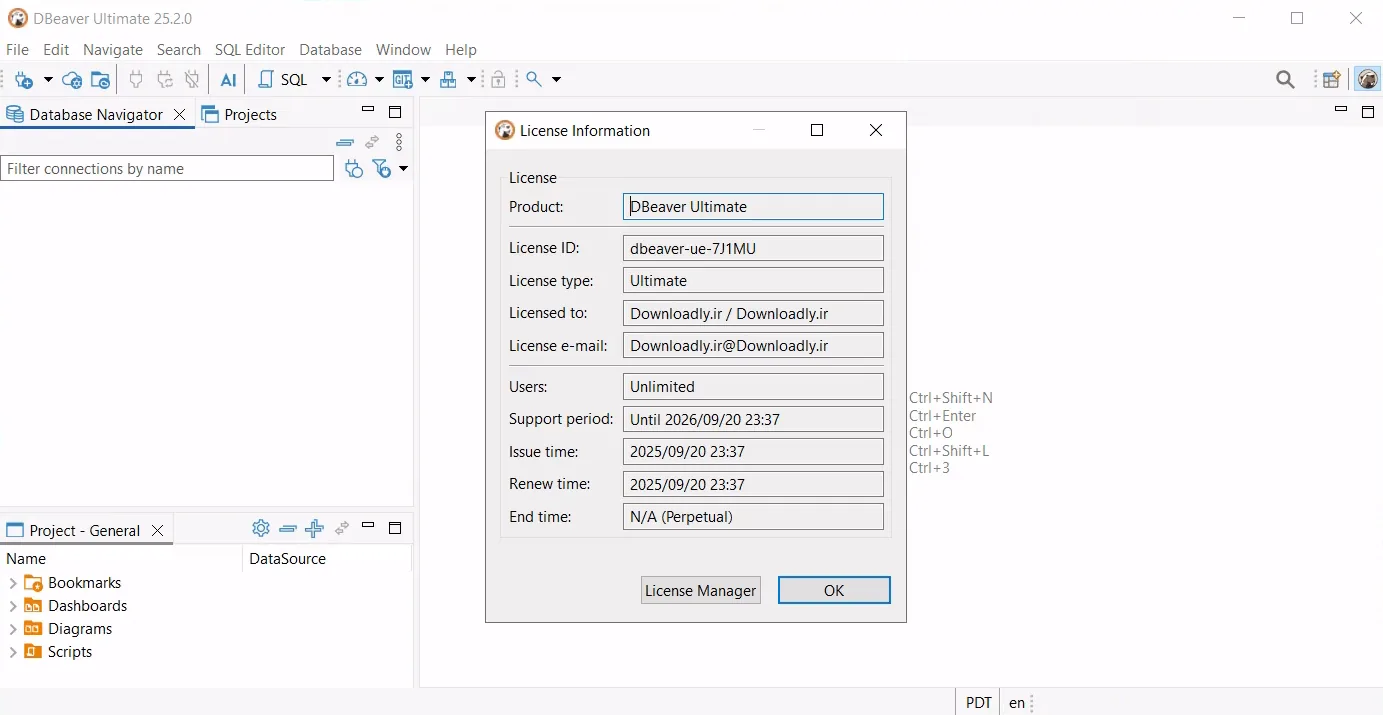Expand the Diagrams folder arrow
This screenshot has width=1383, height=715.
pyautogui.click(x=13, y=629)
